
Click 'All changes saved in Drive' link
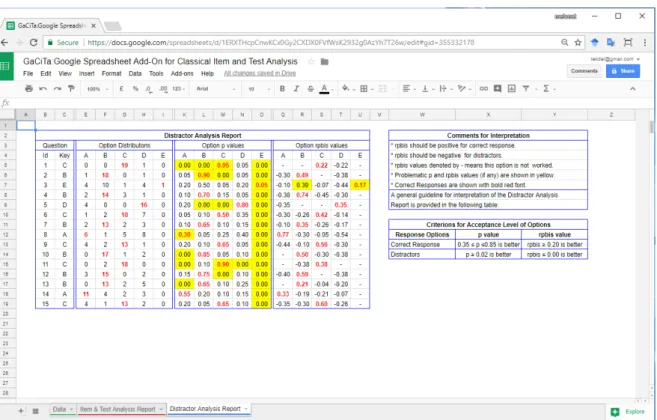tap(260, 73)
